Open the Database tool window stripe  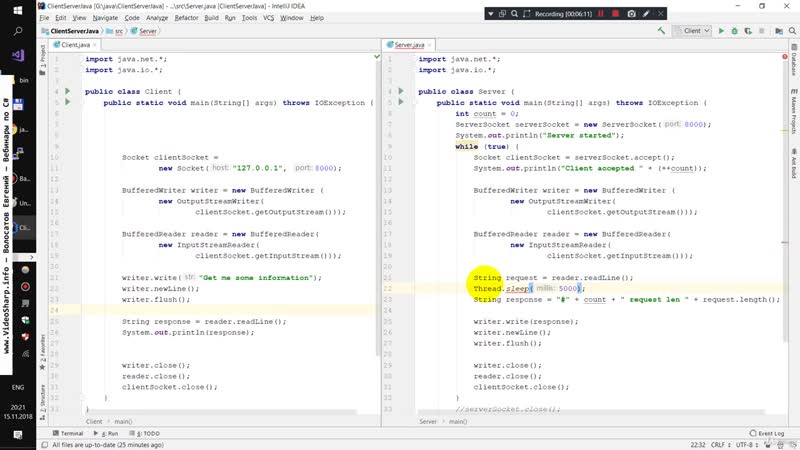coord(794,60)
